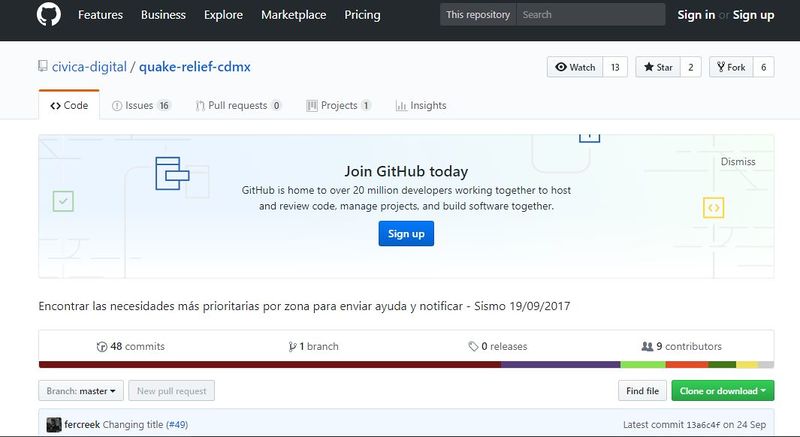Click the Insights graph icon
This screenshot has width=800, height=437.
[x=401, y=106]
